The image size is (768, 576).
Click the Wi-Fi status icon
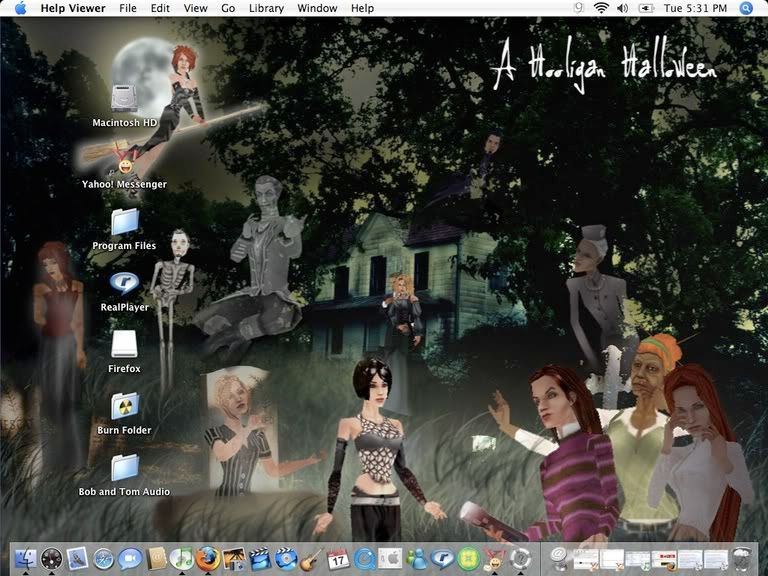pyautogui.click(x=601, y=8)
